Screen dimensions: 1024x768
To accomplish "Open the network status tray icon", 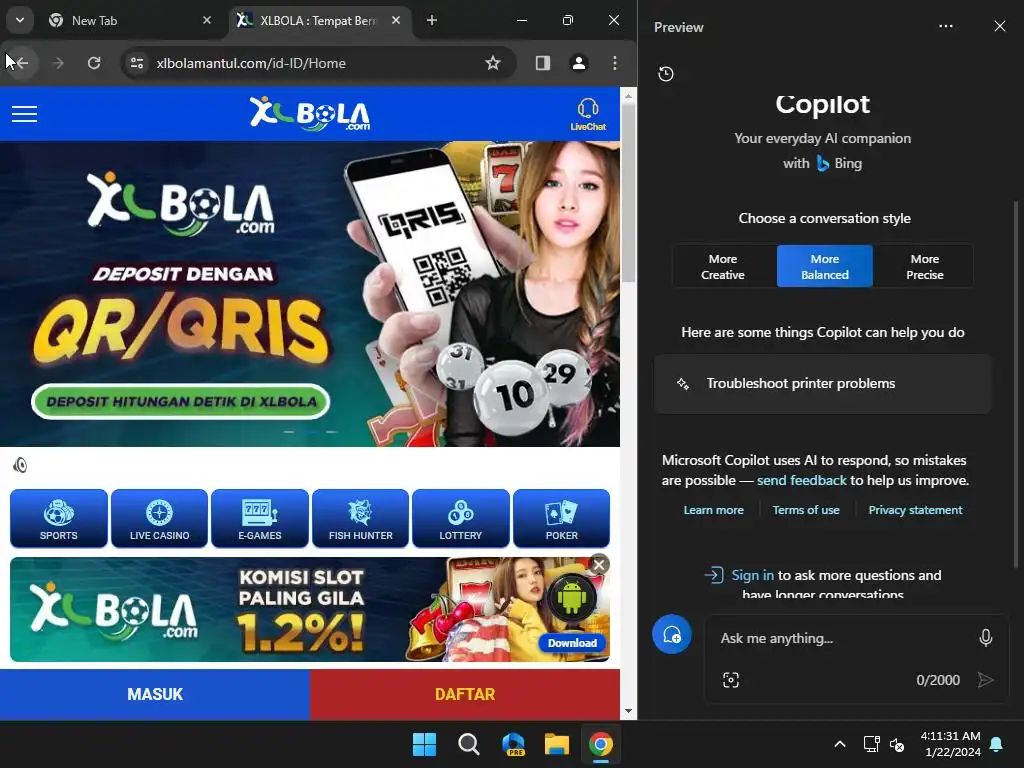I will (871, 744).
